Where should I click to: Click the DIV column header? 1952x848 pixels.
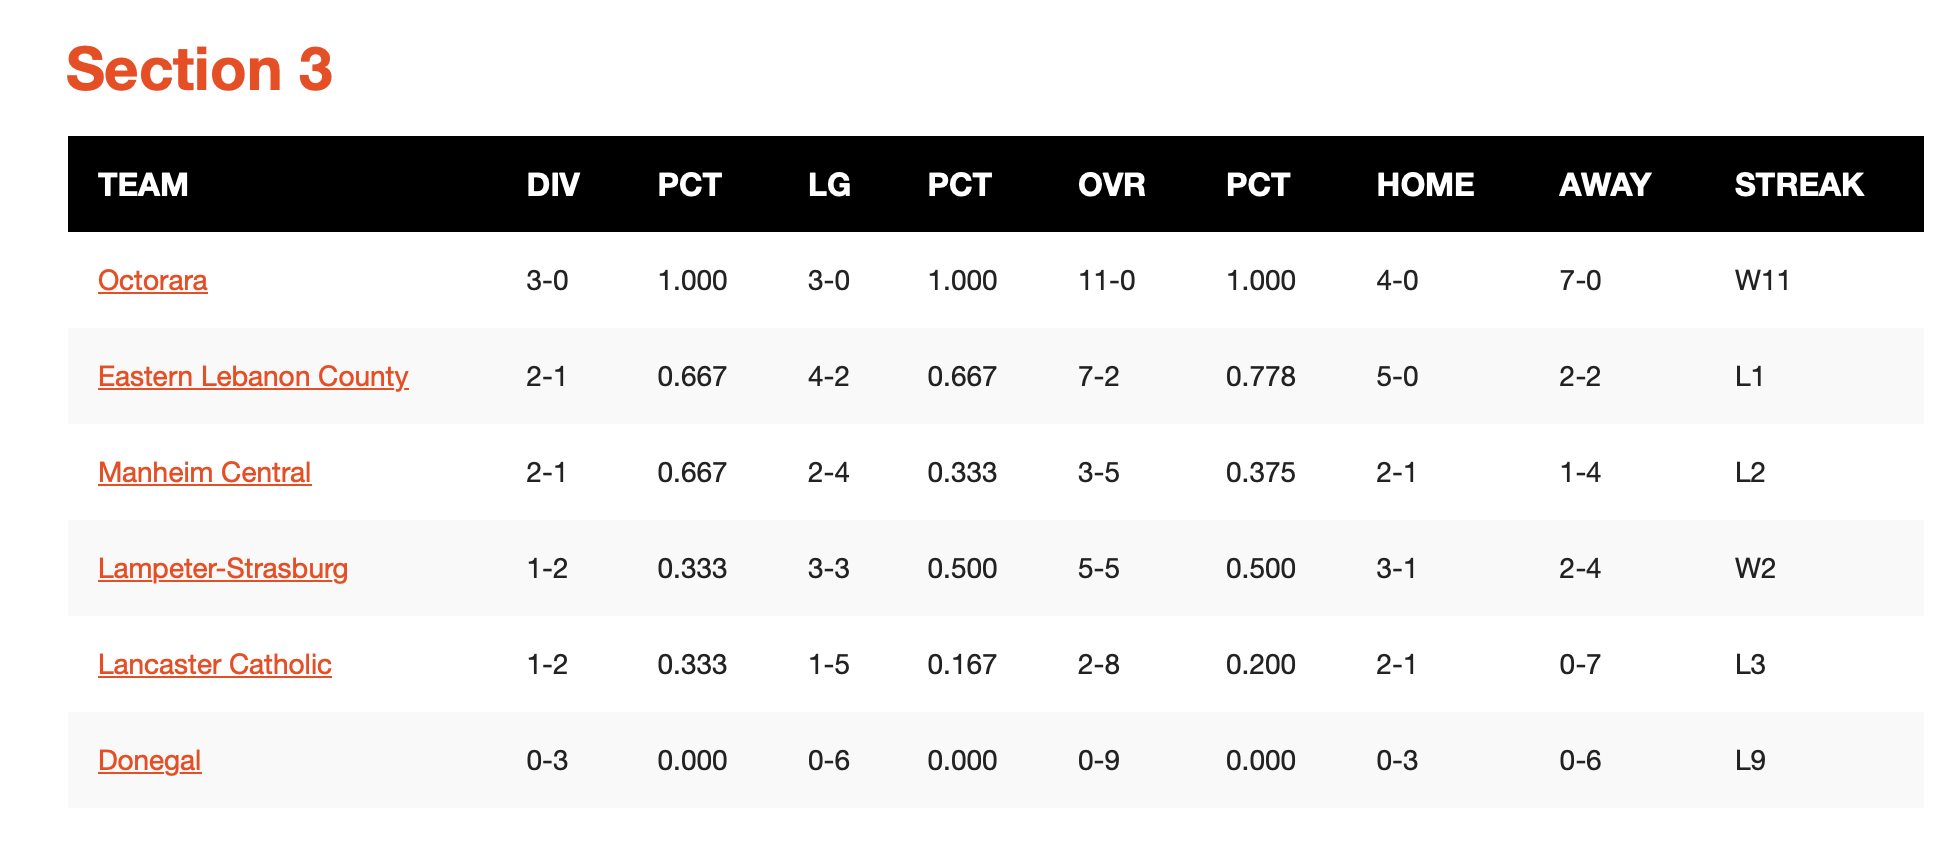(x=553, y=185)
